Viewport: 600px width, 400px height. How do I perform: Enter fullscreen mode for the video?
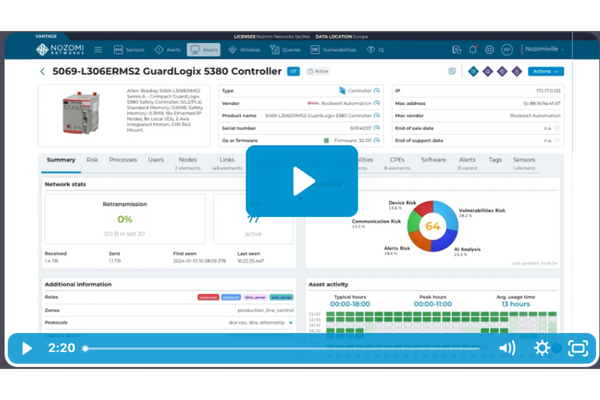tap(577, 348)
